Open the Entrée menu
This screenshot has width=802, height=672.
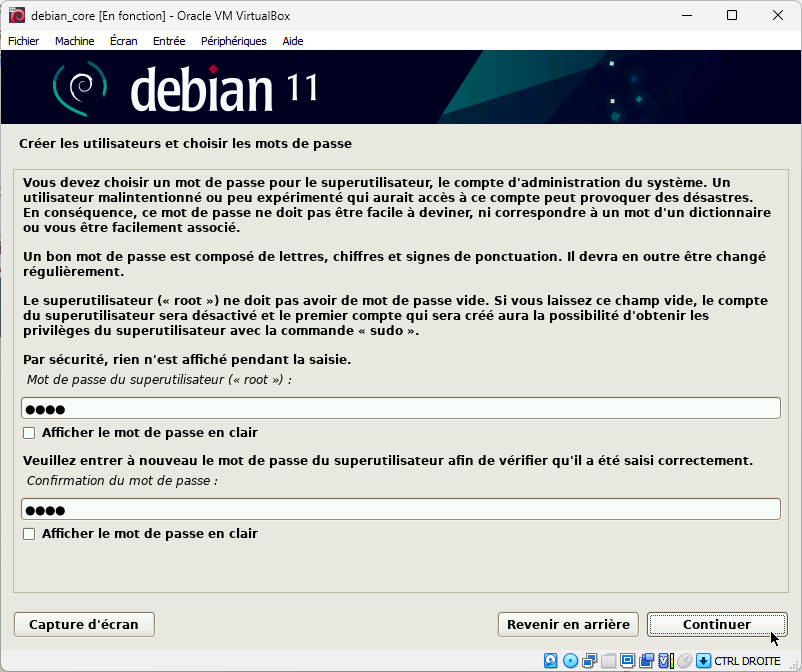[x=169, y=41]
